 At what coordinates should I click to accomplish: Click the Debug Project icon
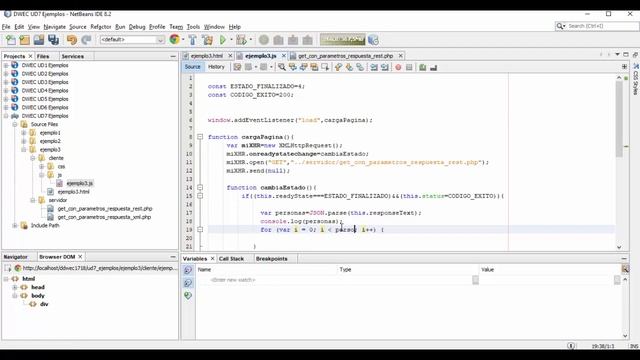point(241,40)
